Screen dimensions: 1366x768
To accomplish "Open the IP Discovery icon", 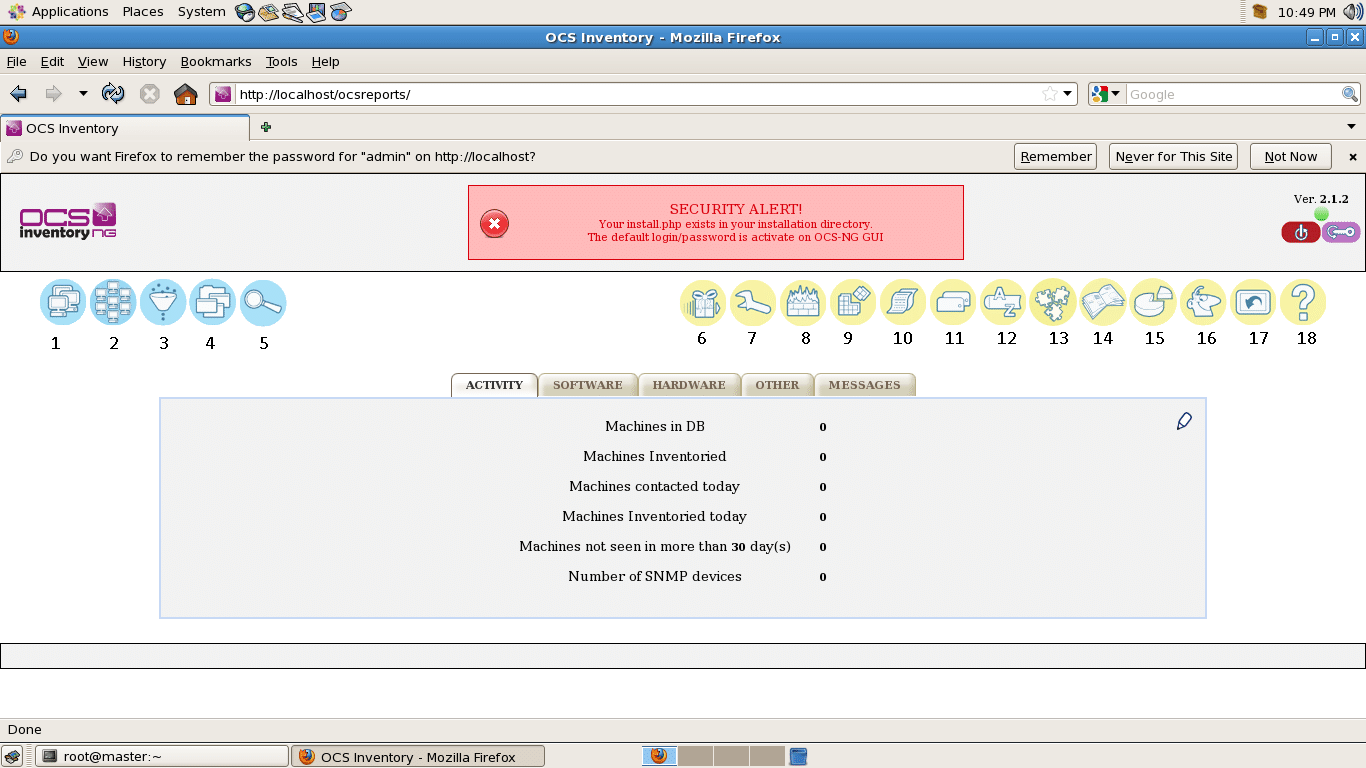I will click(x=803, y=302).
